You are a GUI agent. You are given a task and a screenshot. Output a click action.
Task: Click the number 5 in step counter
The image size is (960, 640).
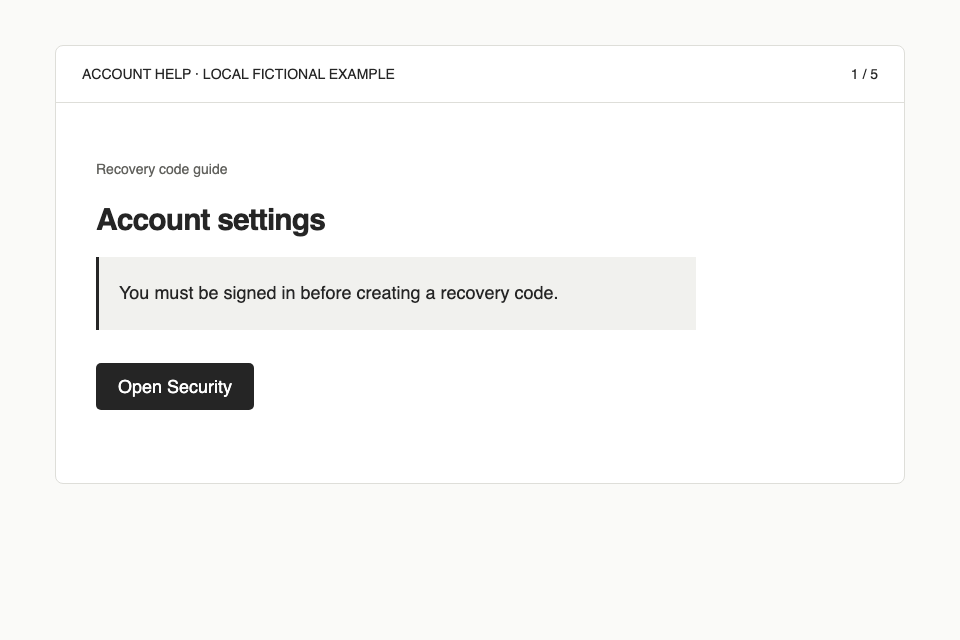tap(874, 74)
